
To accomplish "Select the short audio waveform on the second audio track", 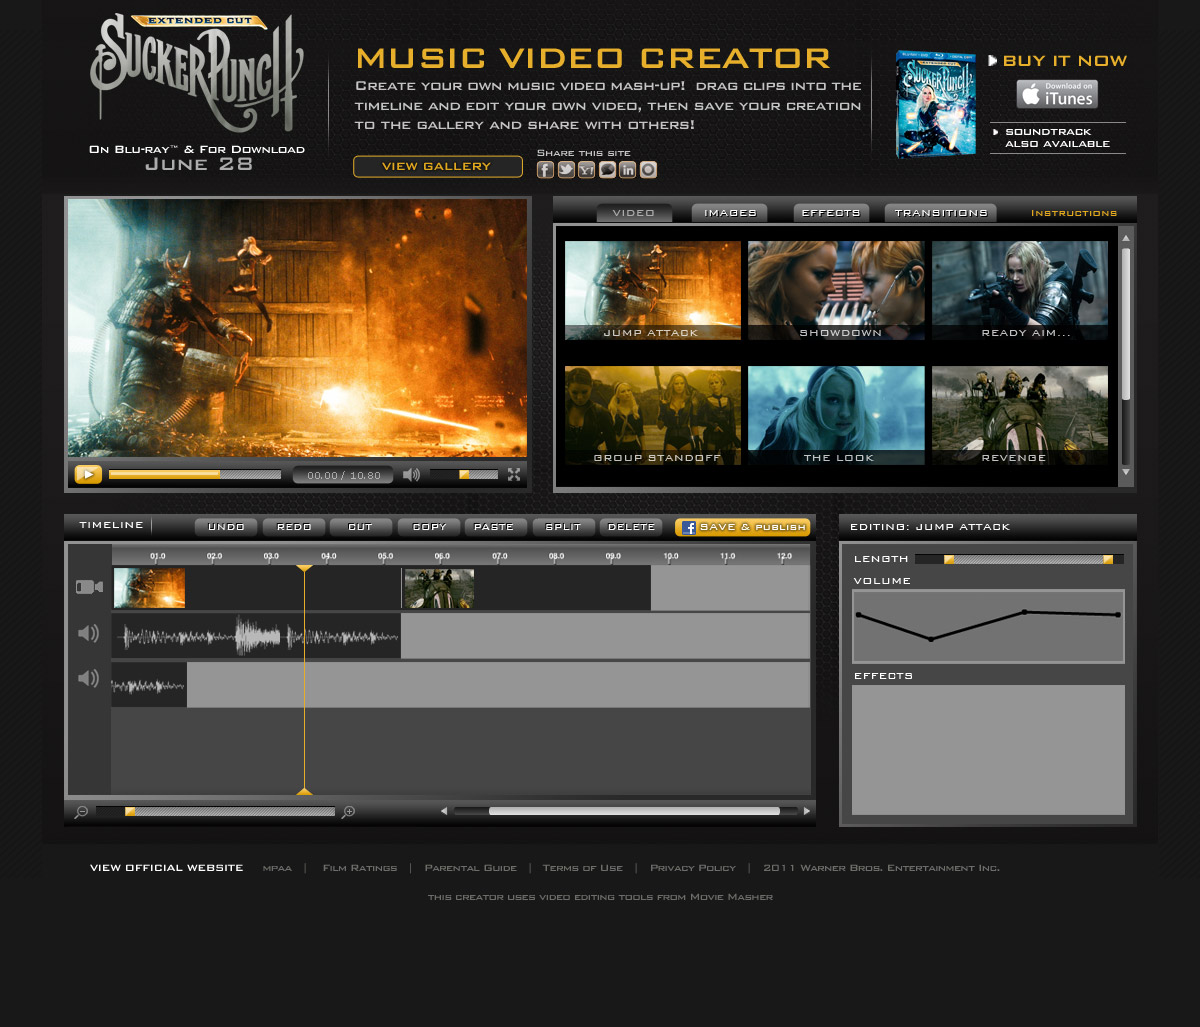I will click(149, 685).
